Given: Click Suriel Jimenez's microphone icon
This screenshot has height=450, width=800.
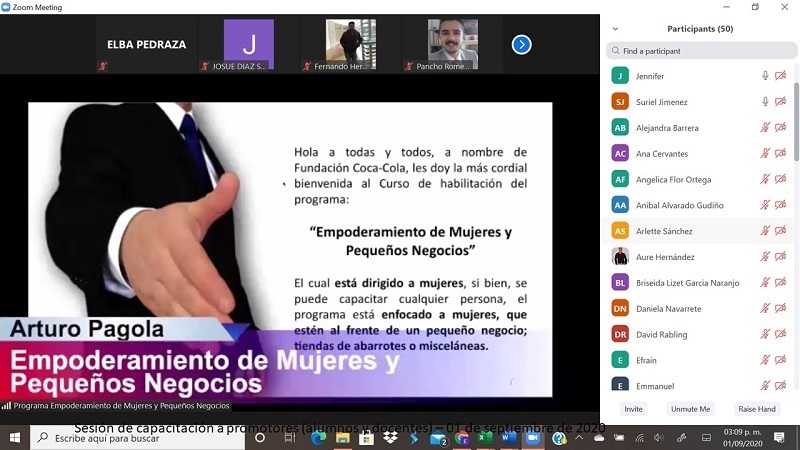Looking at the screenshot, I should [x=765, y=102].
